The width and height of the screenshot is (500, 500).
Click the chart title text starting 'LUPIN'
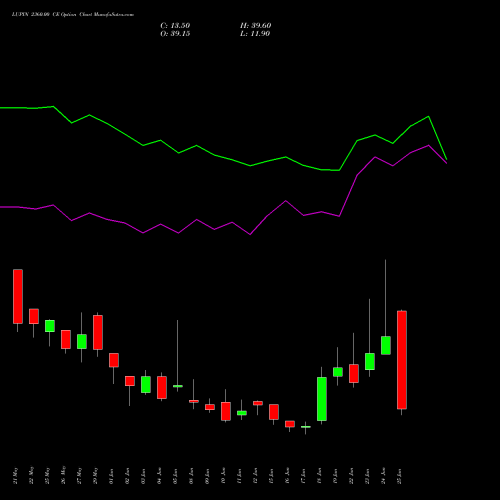point(73,15)
